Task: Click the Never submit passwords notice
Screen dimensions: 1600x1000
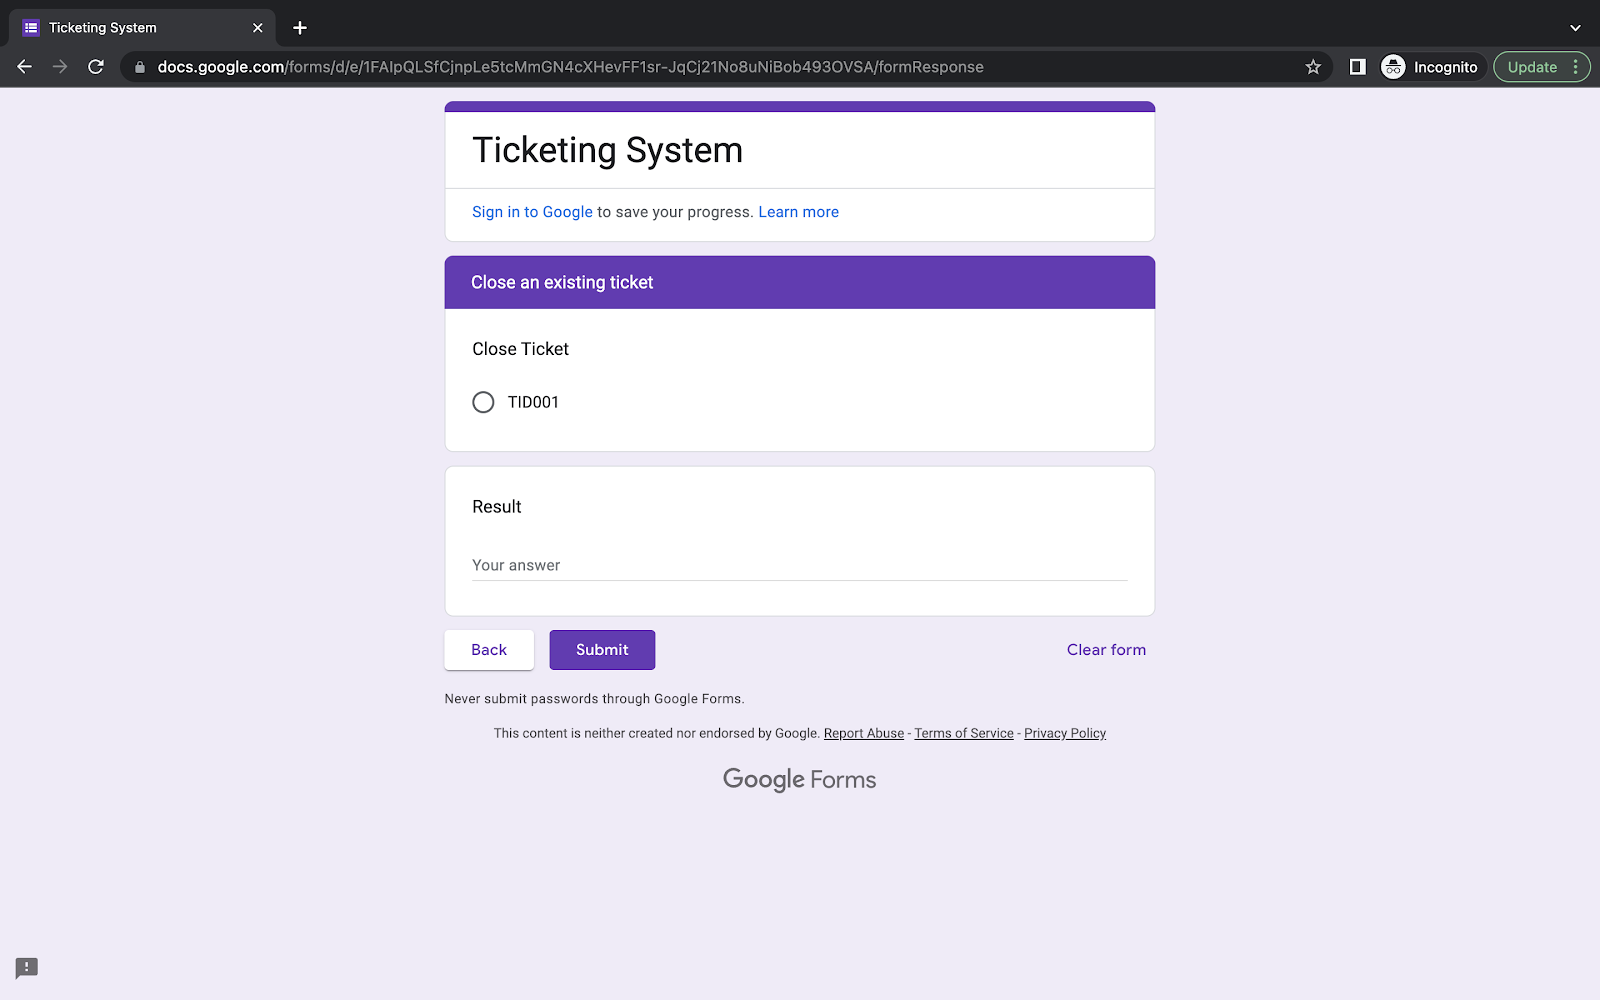Action: click(x=594, y=699)
